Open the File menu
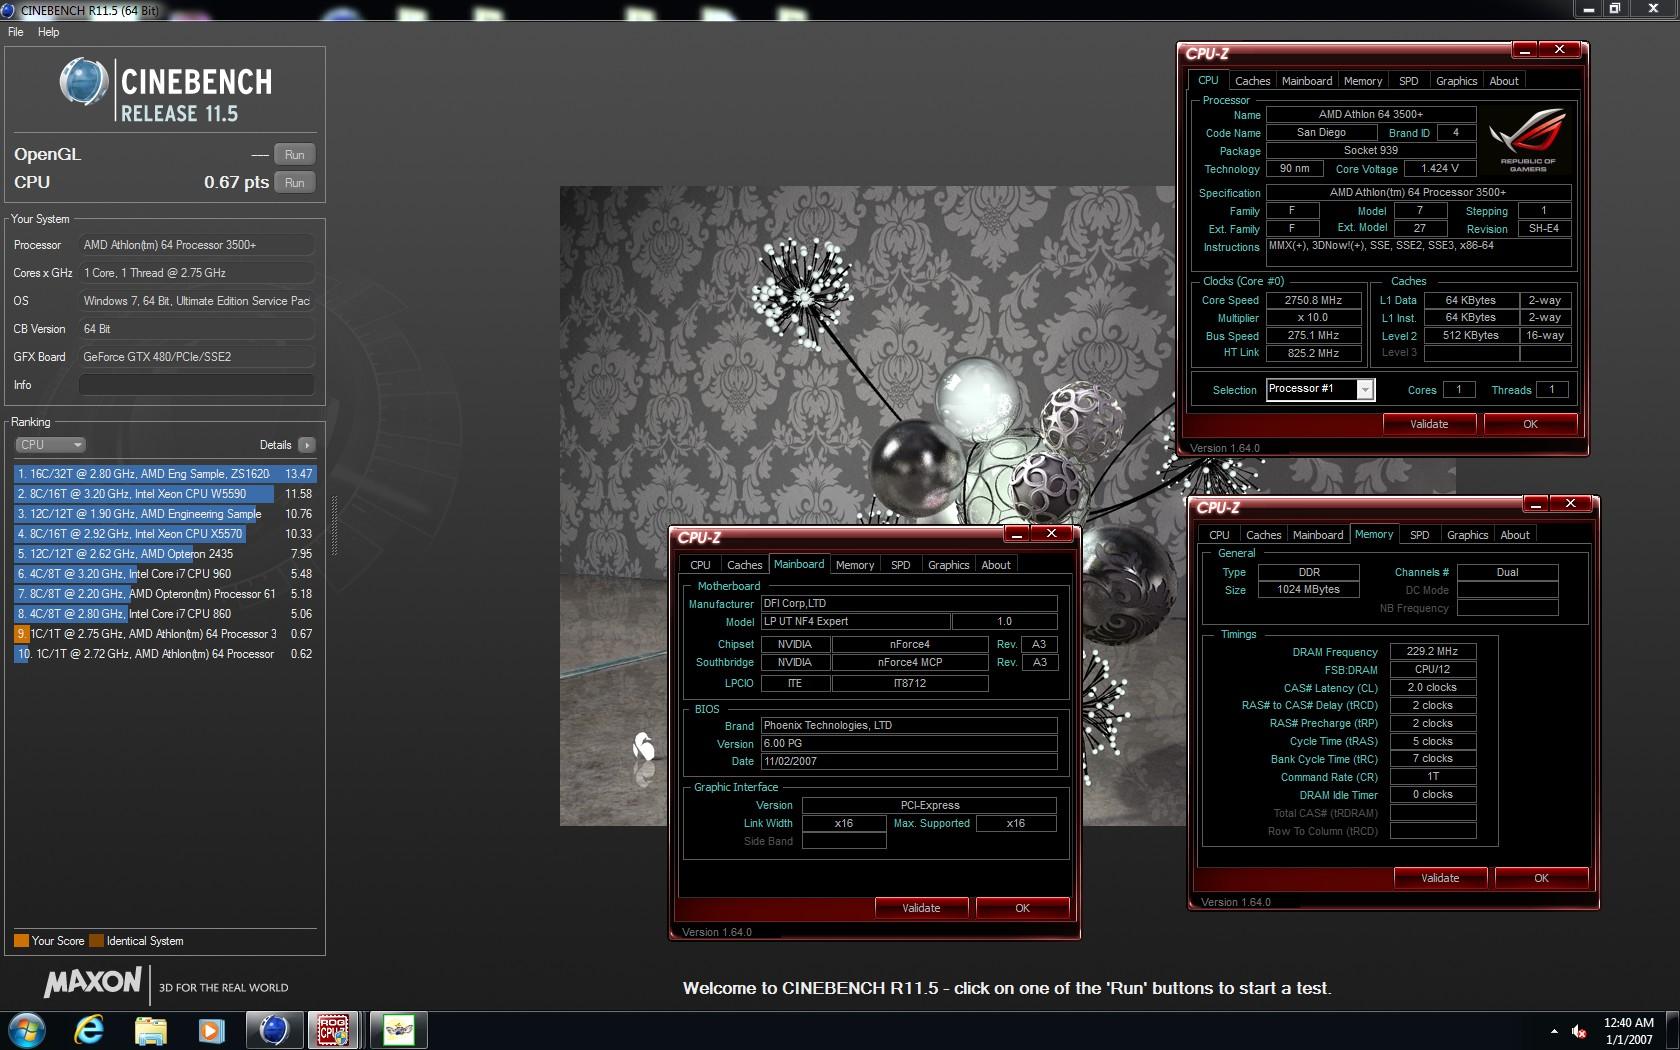 pos(16,32)
